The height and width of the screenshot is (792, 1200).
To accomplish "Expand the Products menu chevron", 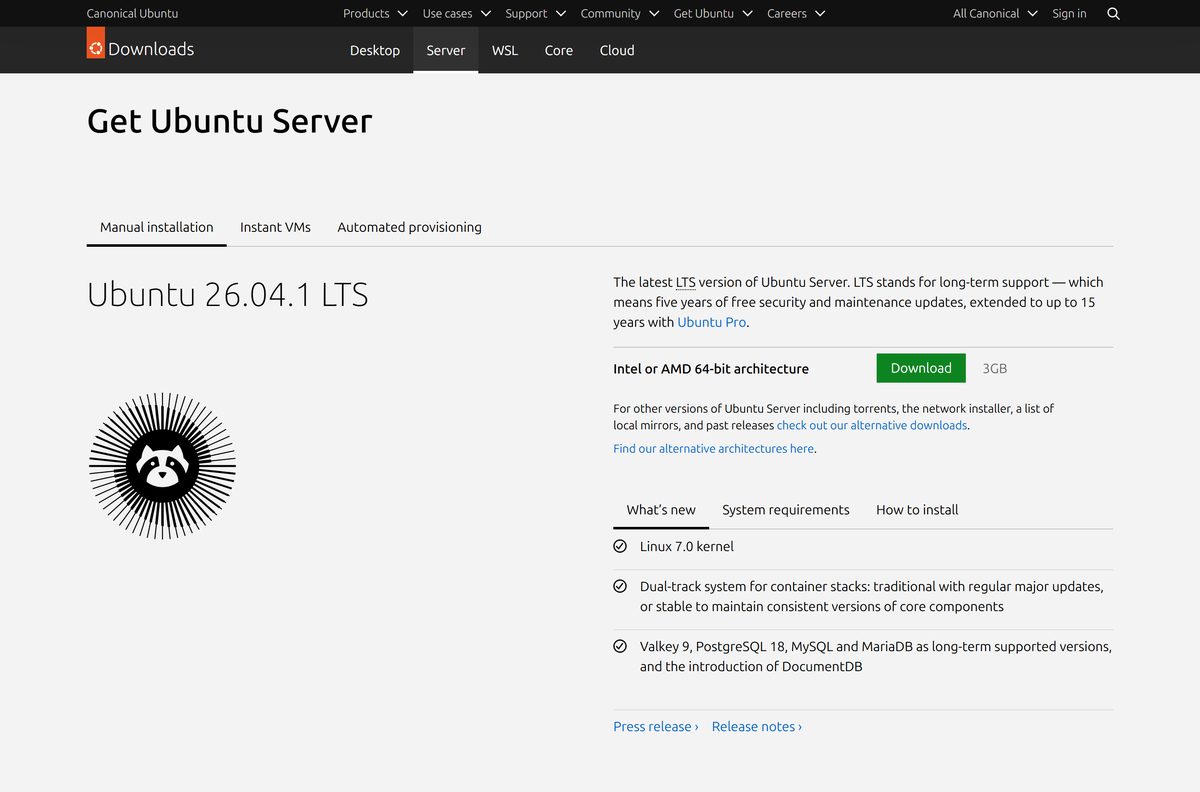I will click(x=403, y=14).
